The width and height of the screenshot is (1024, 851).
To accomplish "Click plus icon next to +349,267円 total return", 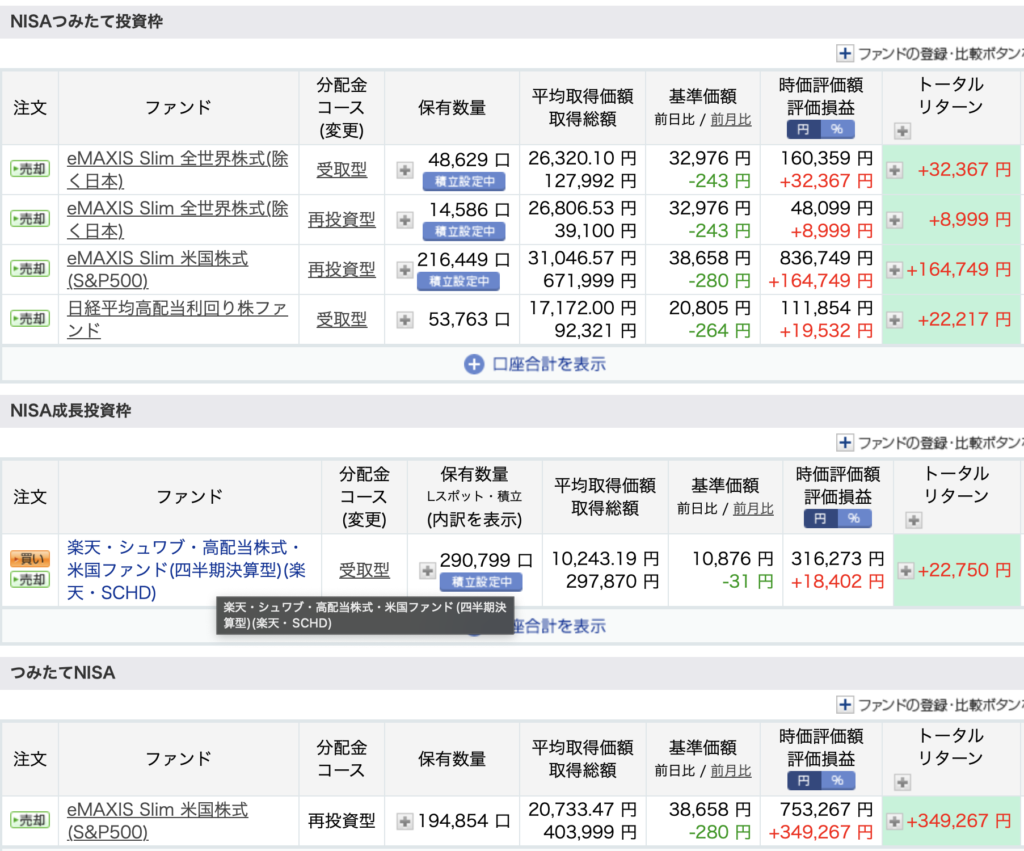I will coord(895,821).
